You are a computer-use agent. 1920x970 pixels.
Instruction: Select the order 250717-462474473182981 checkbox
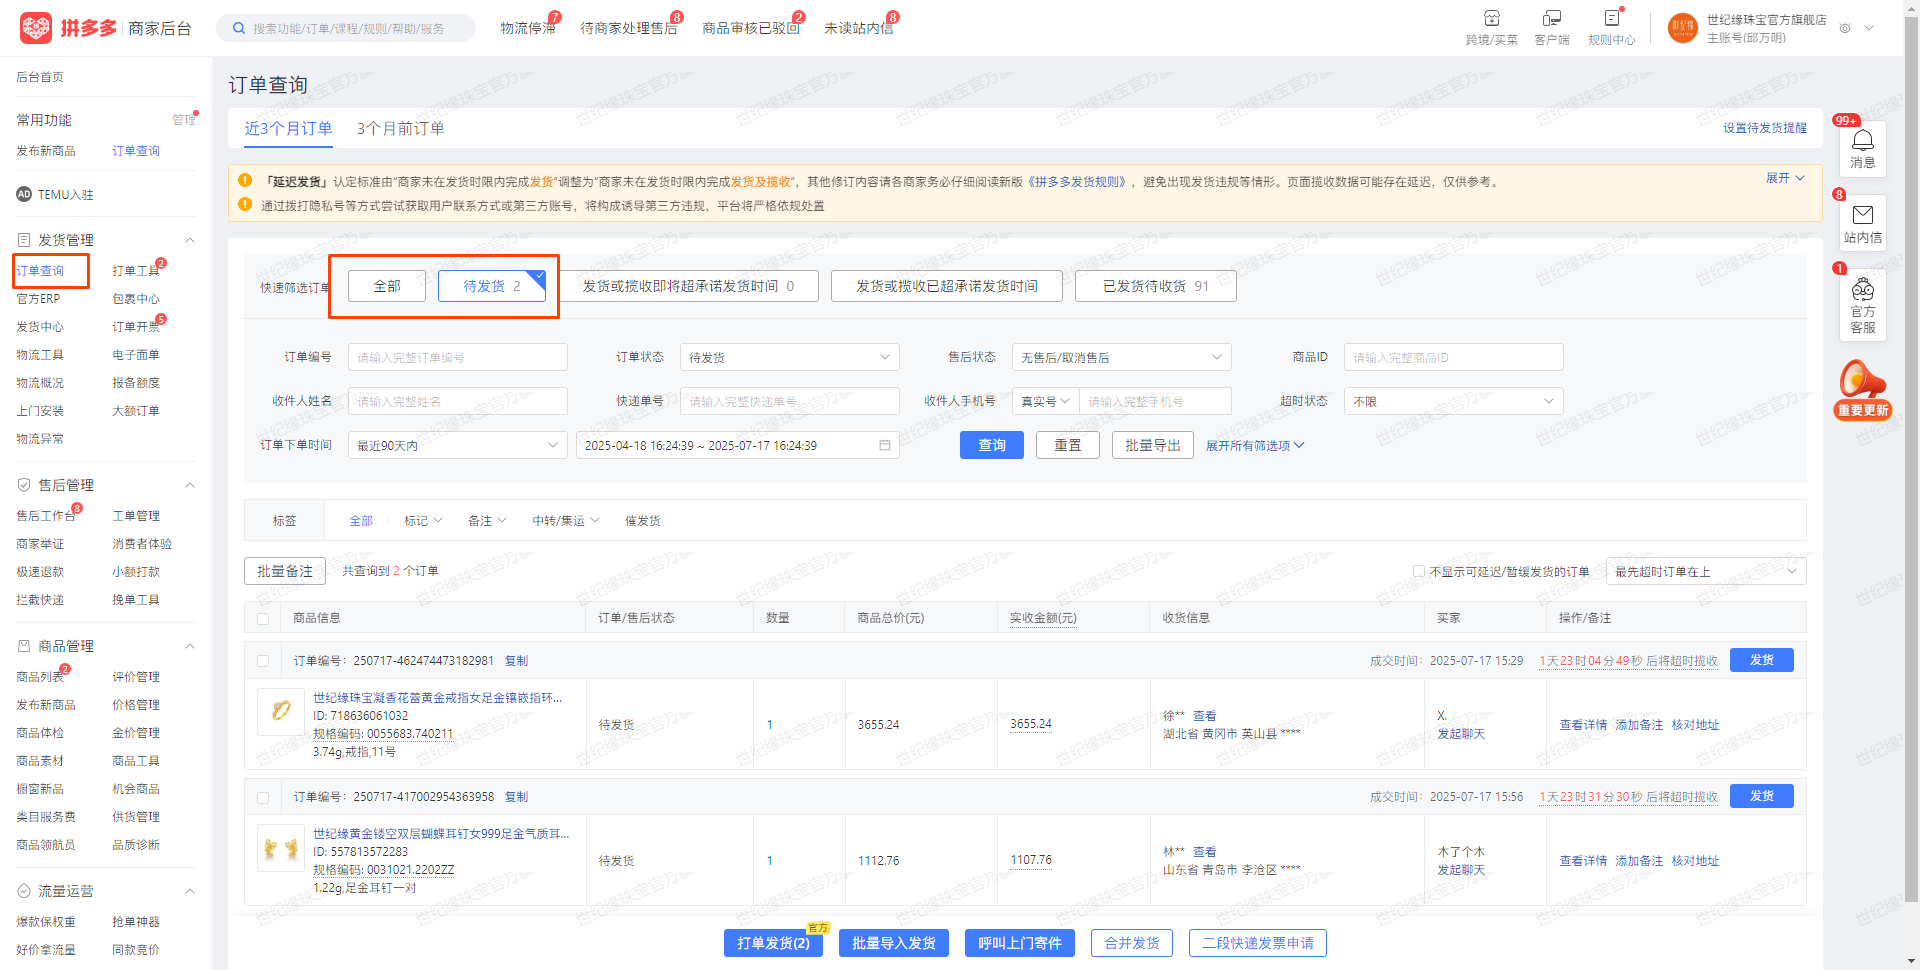263,661
